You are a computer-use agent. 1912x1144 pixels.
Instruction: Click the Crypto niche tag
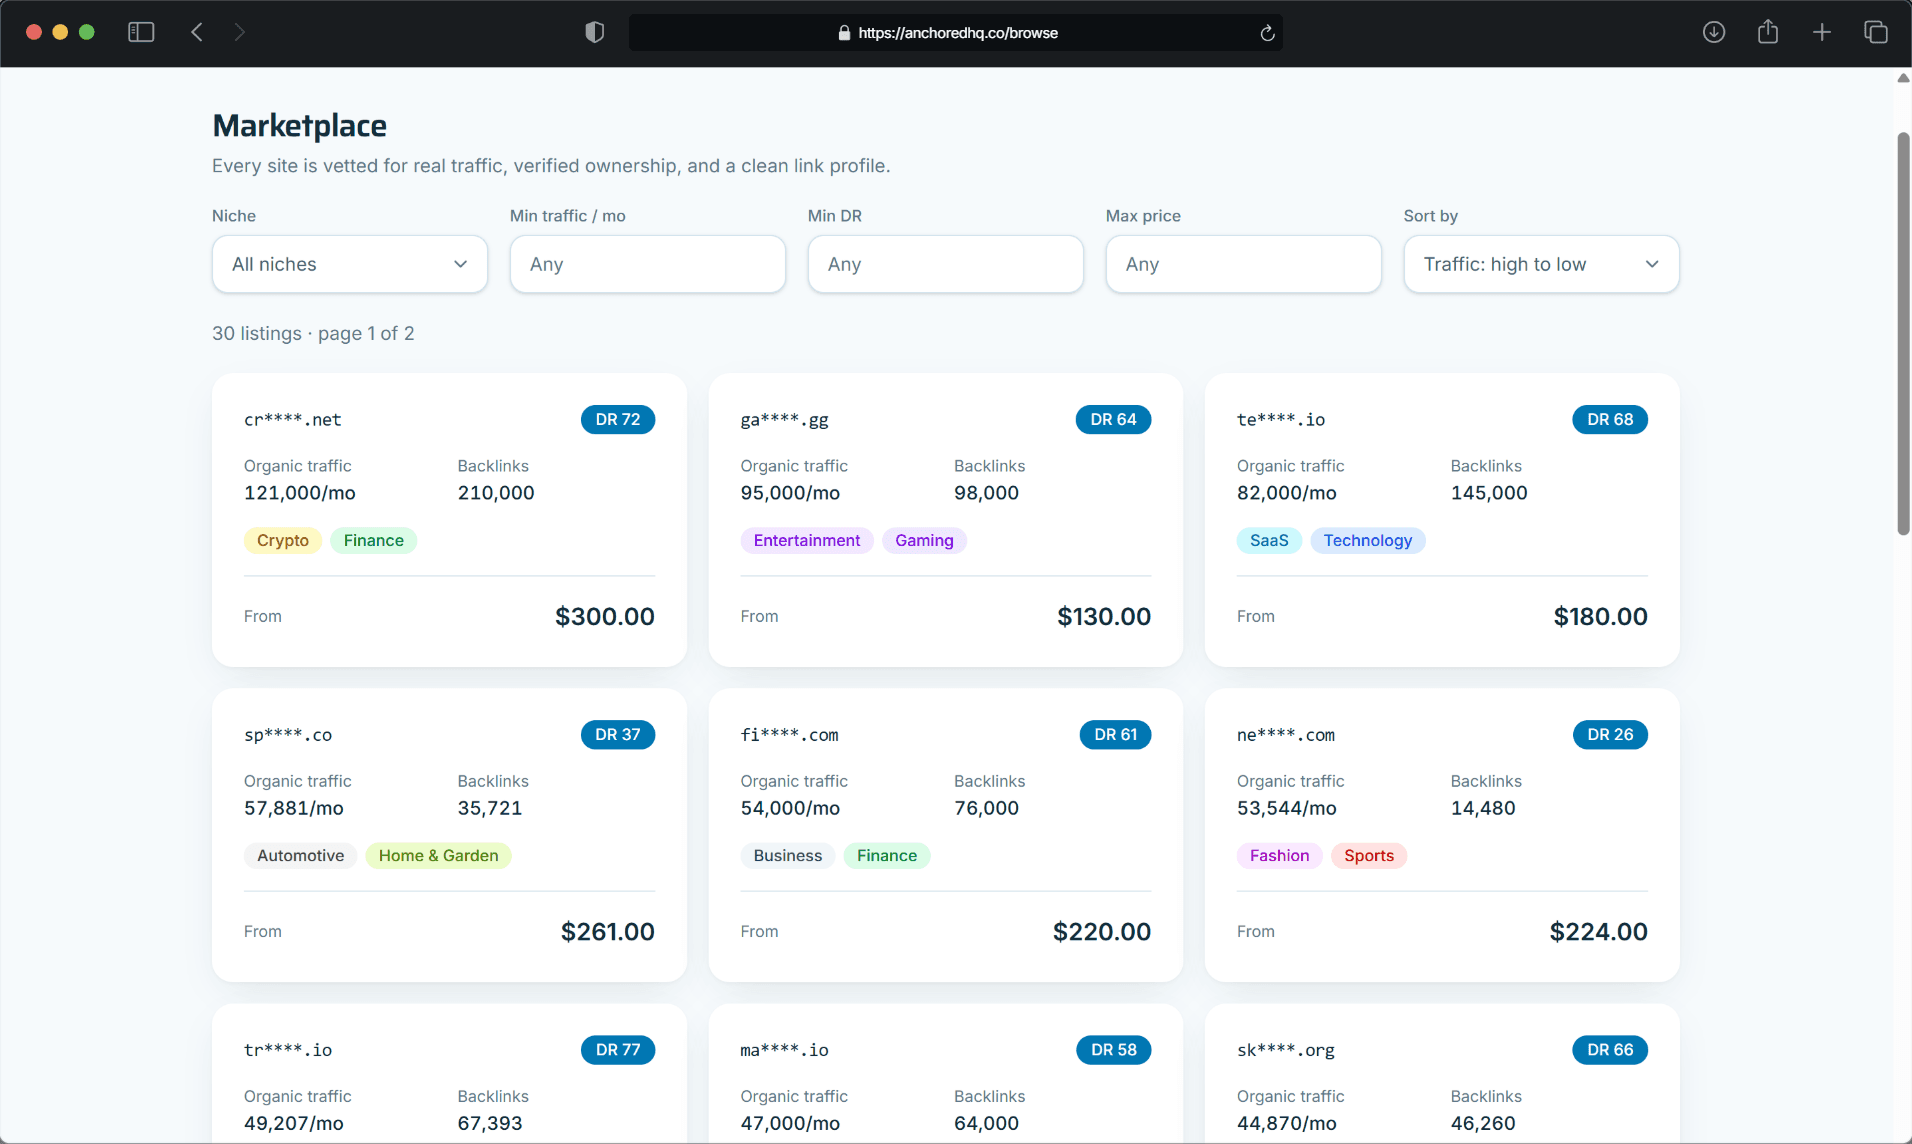tap(283, 541)
